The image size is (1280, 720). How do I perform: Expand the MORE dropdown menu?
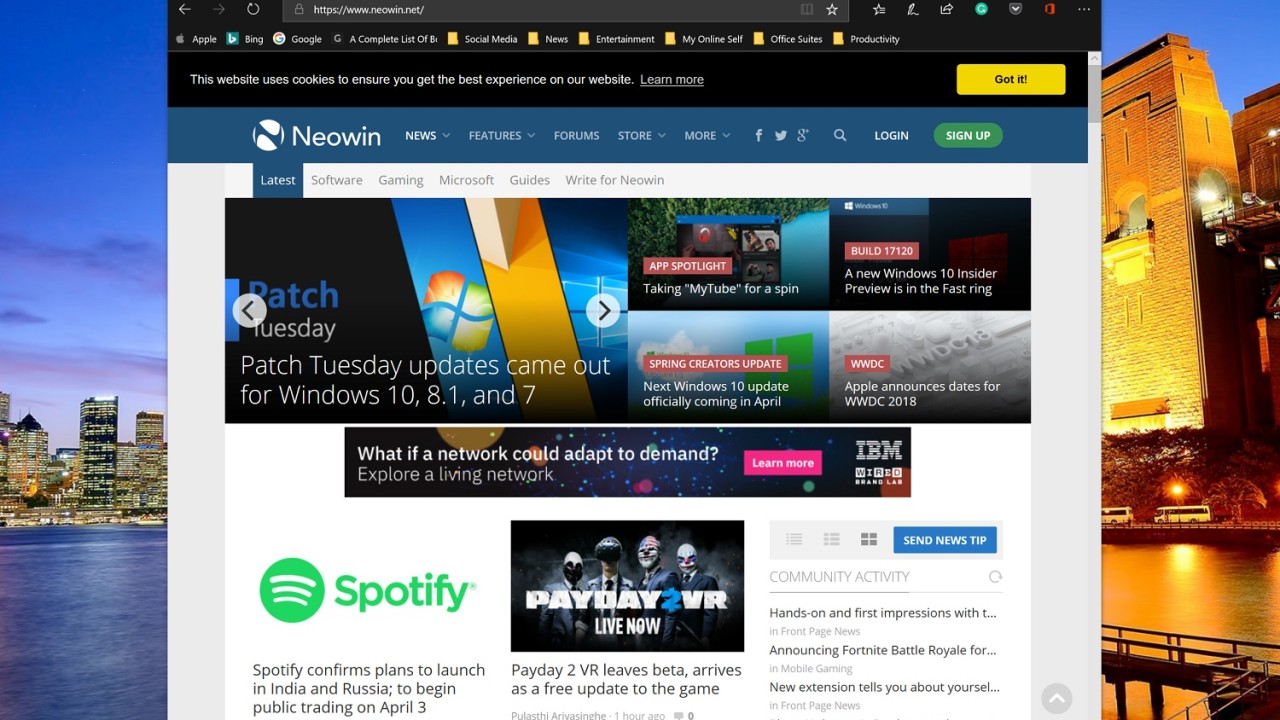point(707,136)
